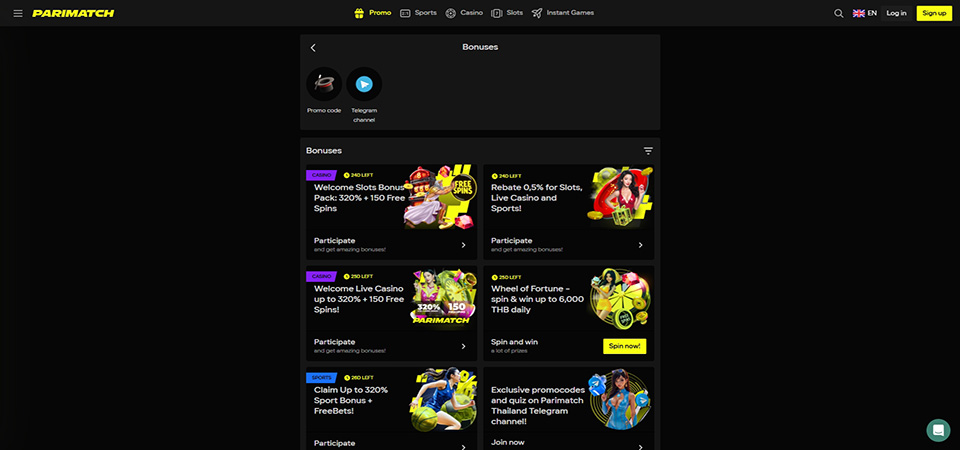Screen dimensions: 960x450
Task: Click the Casino chip icon
Action: coord(451,13)
